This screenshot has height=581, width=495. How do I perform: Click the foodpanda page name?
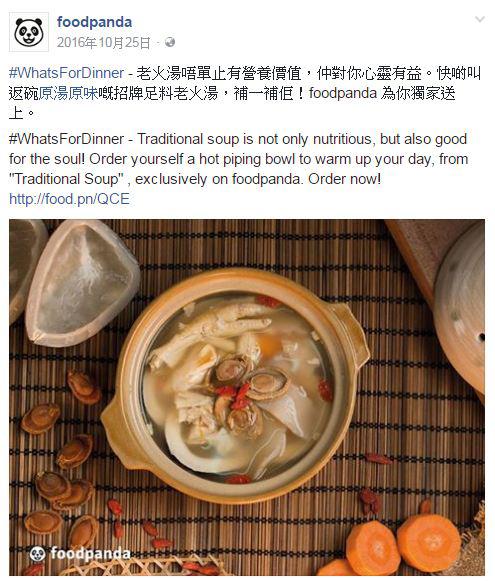click(x=94, y=22)
